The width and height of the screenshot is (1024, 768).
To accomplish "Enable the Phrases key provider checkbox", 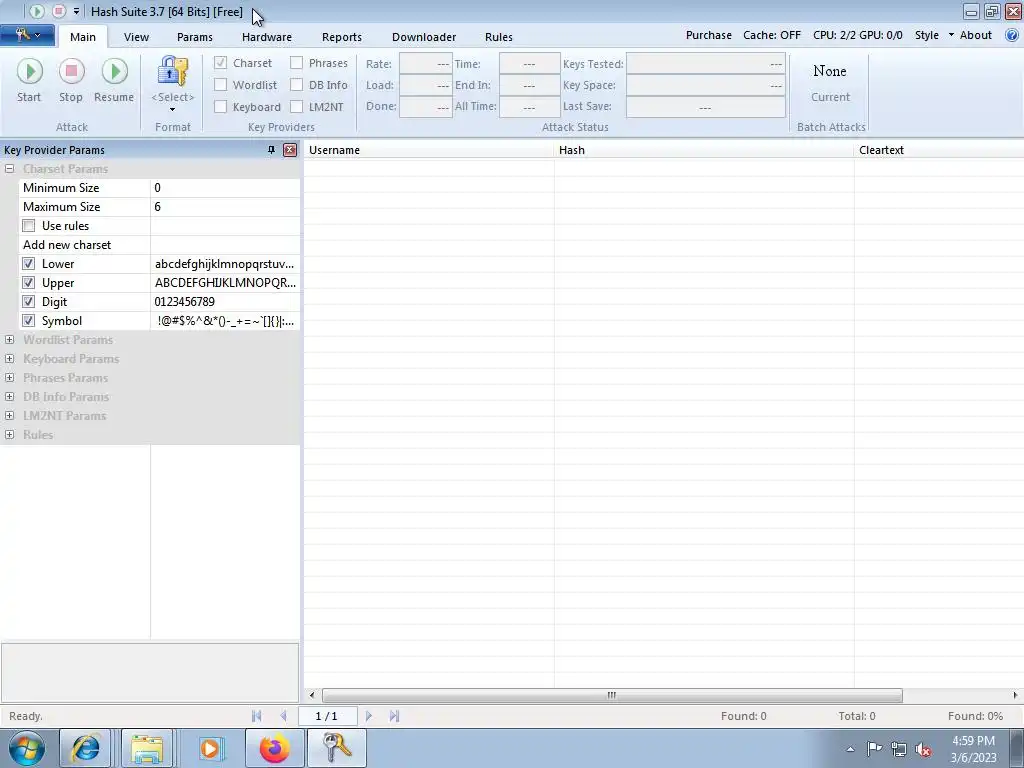I will 296,63.
